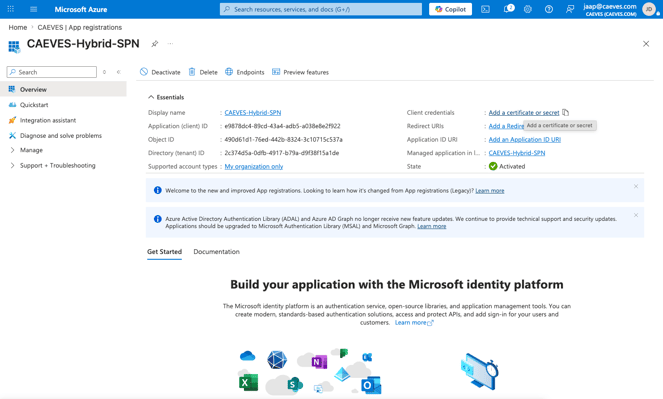Select Overview in the left menu

(63, 89)
